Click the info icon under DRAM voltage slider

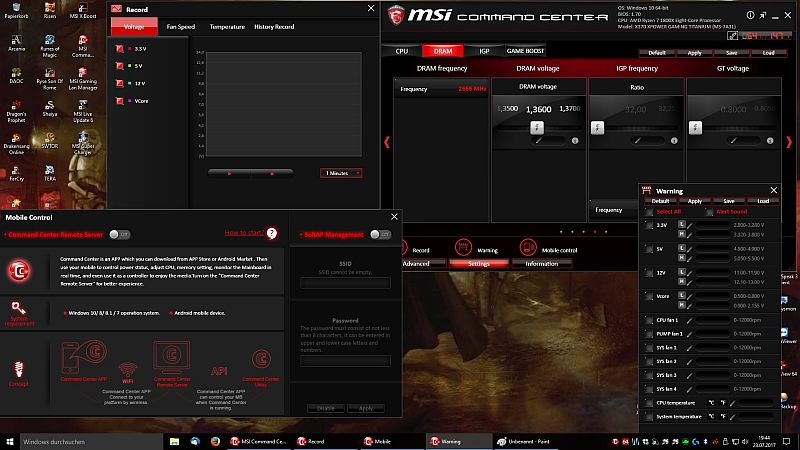point(575,141)
